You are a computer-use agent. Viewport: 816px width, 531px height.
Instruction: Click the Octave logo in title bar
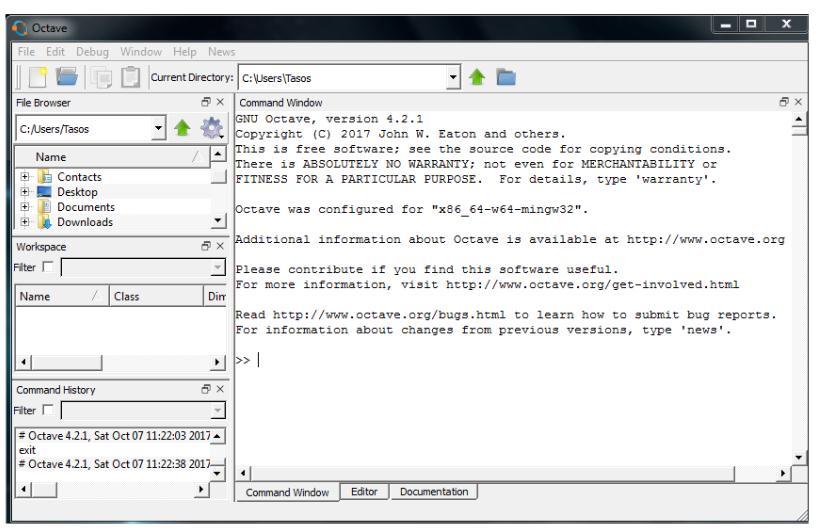click(20, 28)
